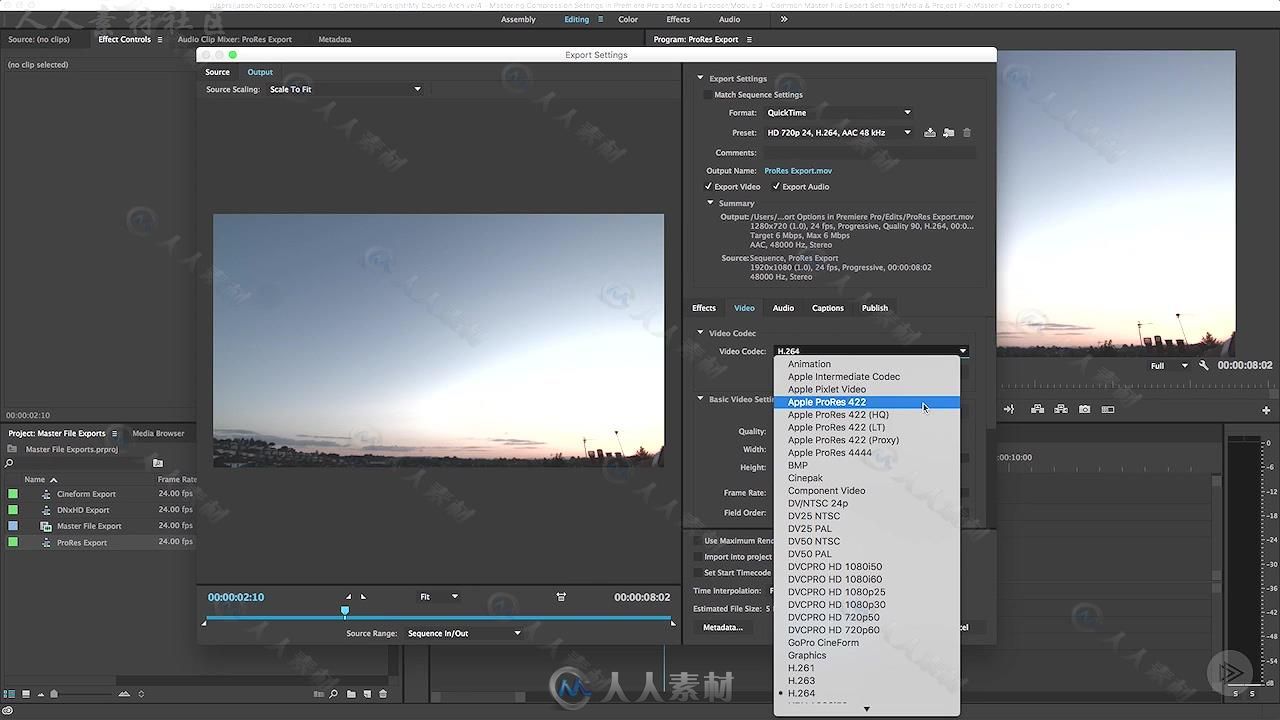The height and width of the screenshot is (720, 1280).
Task: Open the Fit zoom level dropdown
Action: 439,597
